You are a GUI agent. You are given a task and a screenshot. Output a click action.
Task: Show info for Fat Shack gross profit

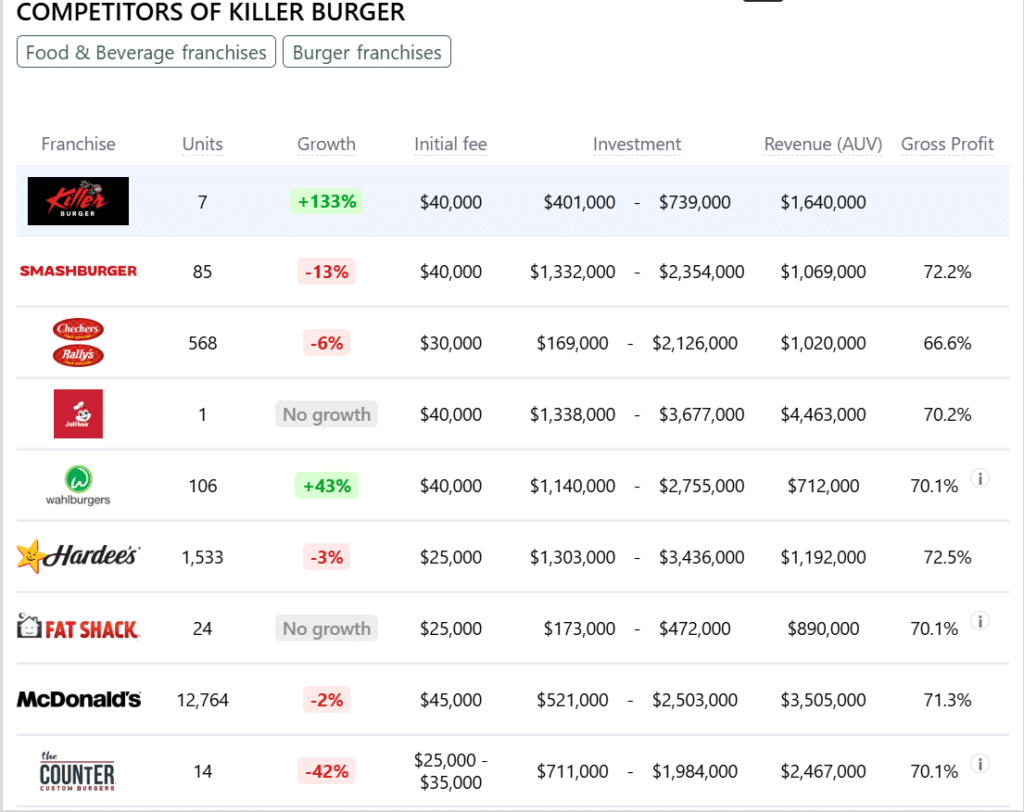980,621
